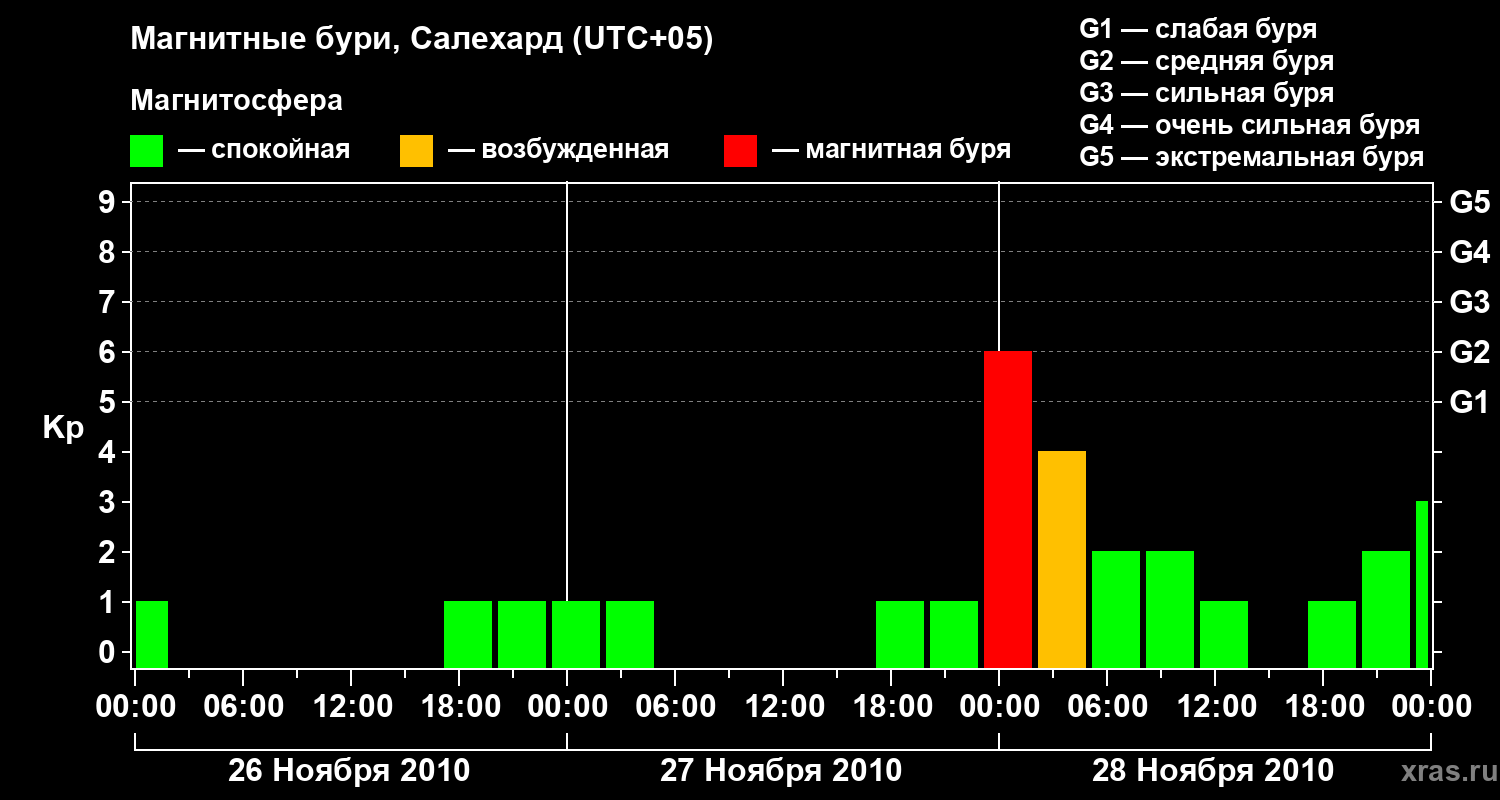Viewport: 1500px width, 800px height.
Task: Click the 'G1' right-axis label
Action: click(x=1469, y=402)
